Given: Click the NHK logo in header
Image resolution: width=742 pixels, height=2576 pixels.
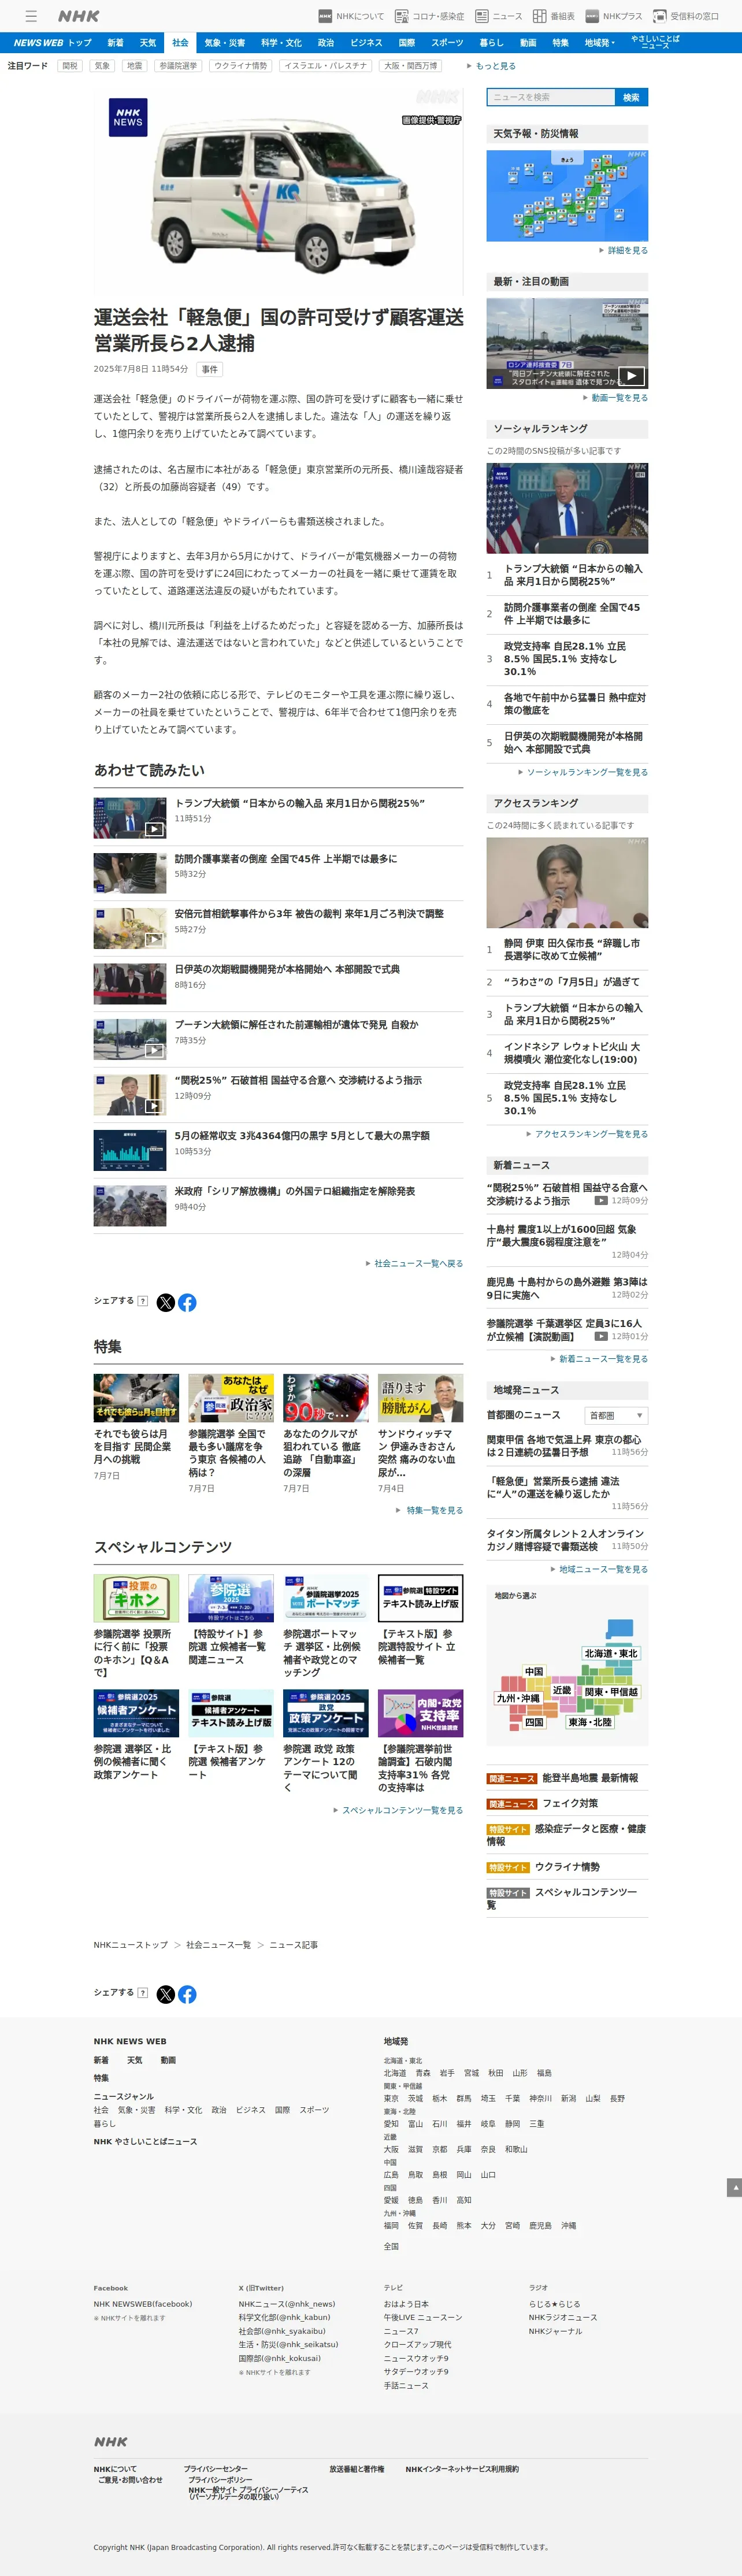Looking at the screenshot, I should coord(78,16).
